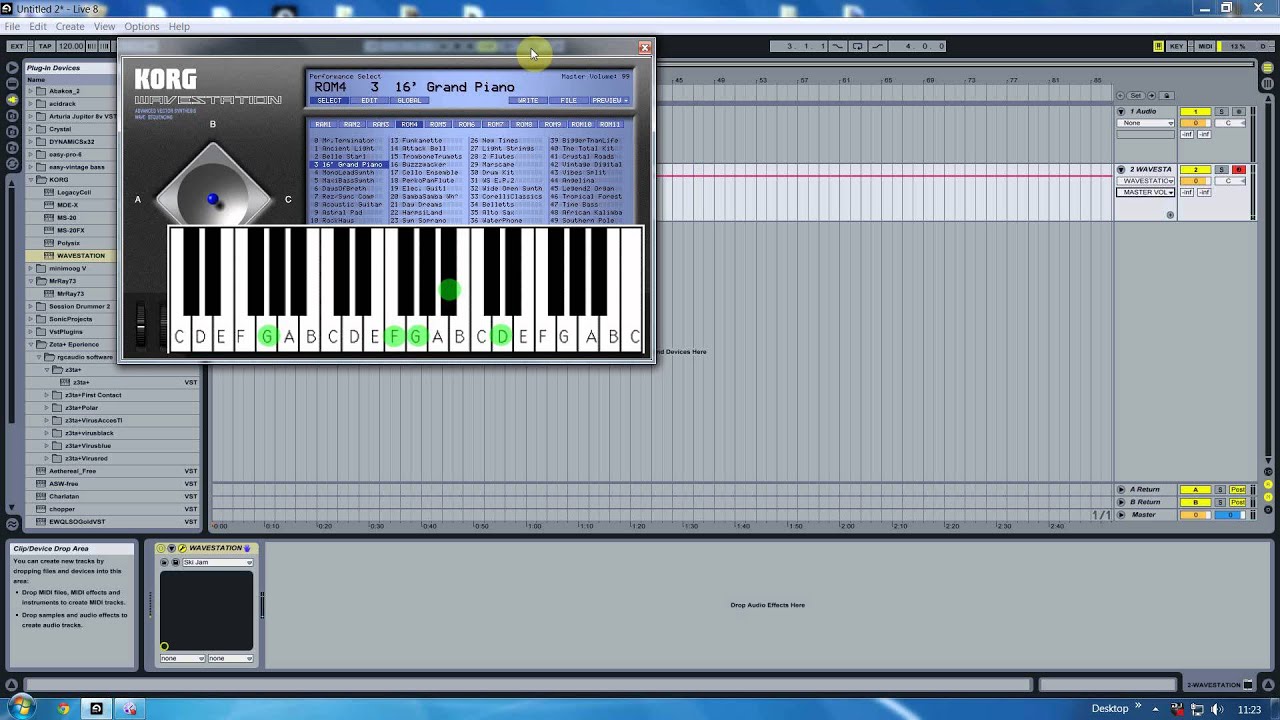The width and height of the screenshot is (1280, 720).
Task: Click the add automation lane plus icon
Action: click(1170, 215)
